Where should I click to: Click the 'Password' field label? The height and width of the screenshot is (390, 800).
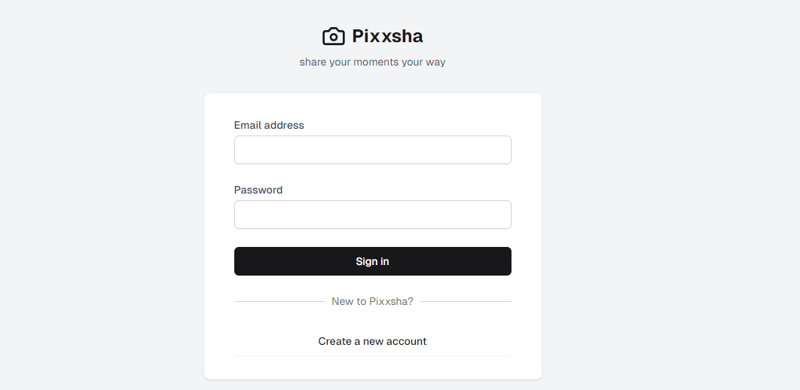click(258, 190)
